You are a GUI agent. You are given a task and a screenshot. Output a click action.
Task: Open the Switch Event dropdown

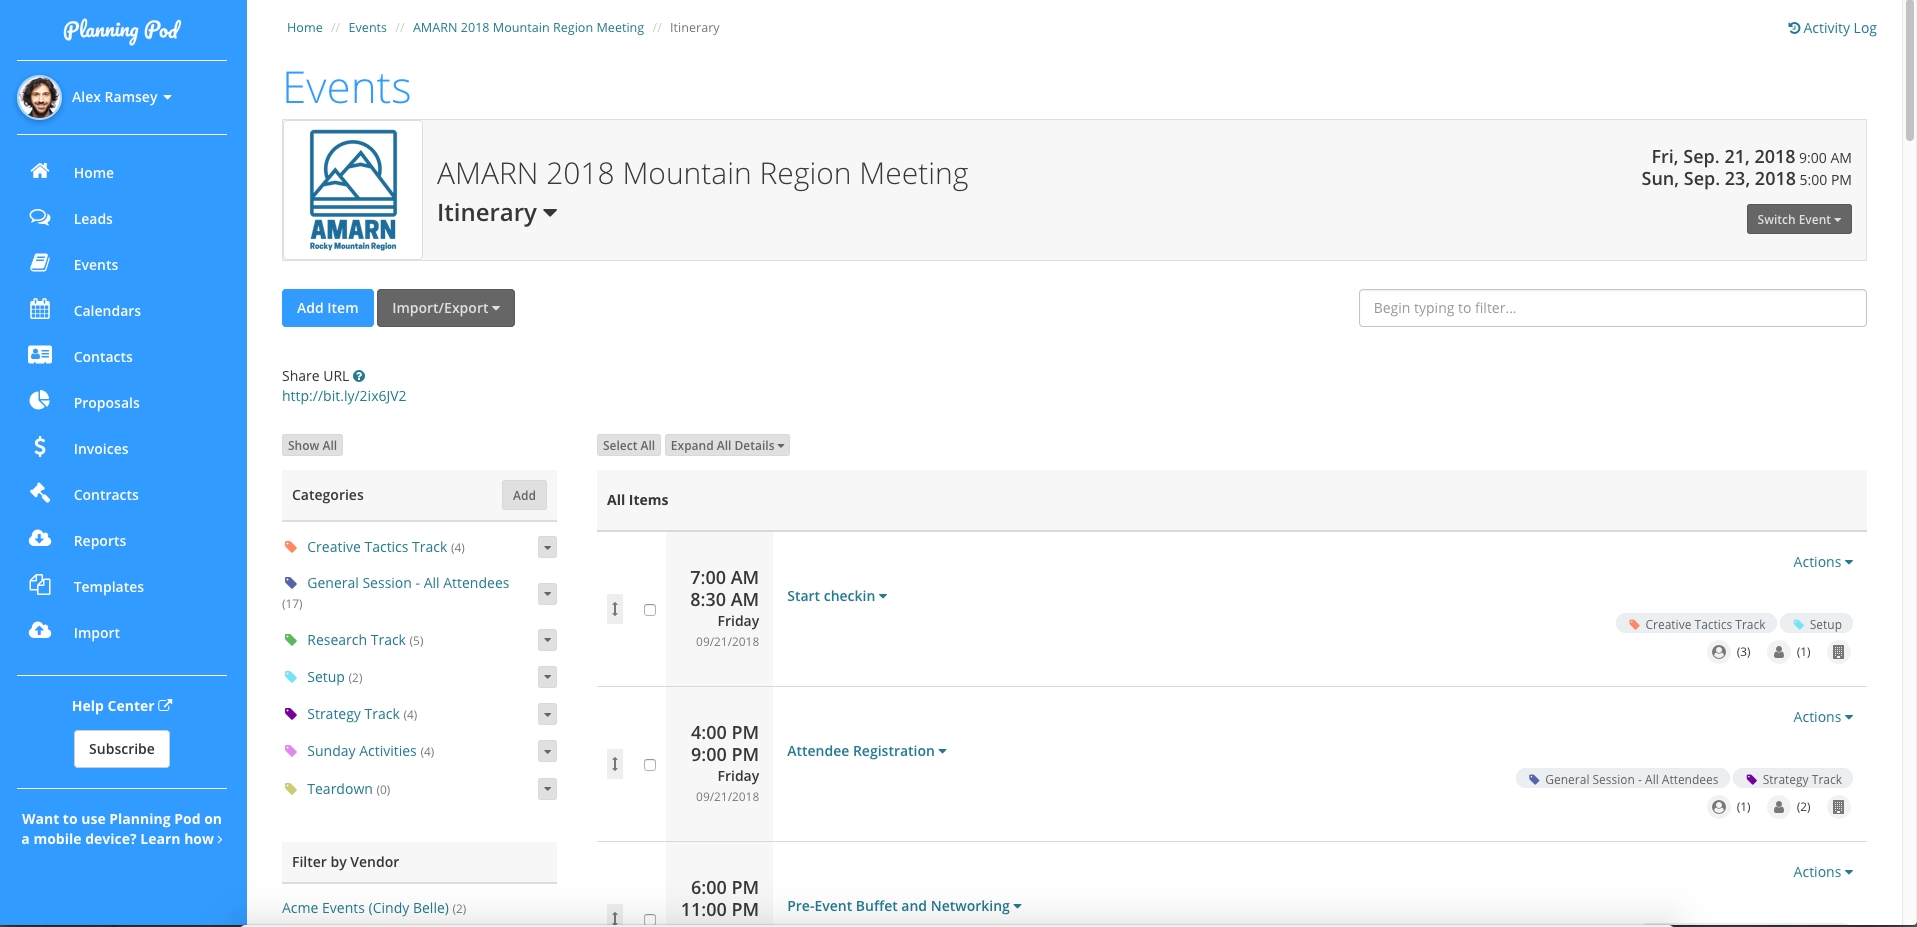1799,219
